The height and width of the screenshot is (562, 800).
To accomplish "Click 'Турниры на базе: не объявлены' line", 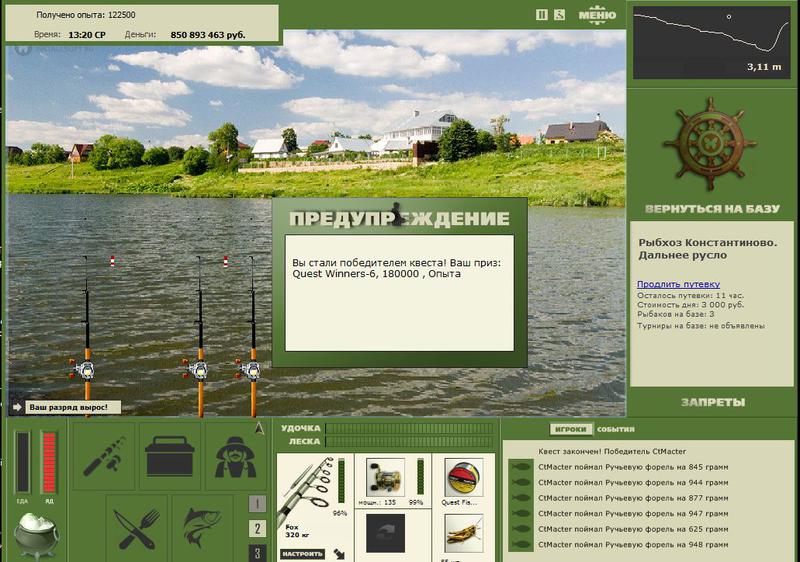I will coord(701,325).
